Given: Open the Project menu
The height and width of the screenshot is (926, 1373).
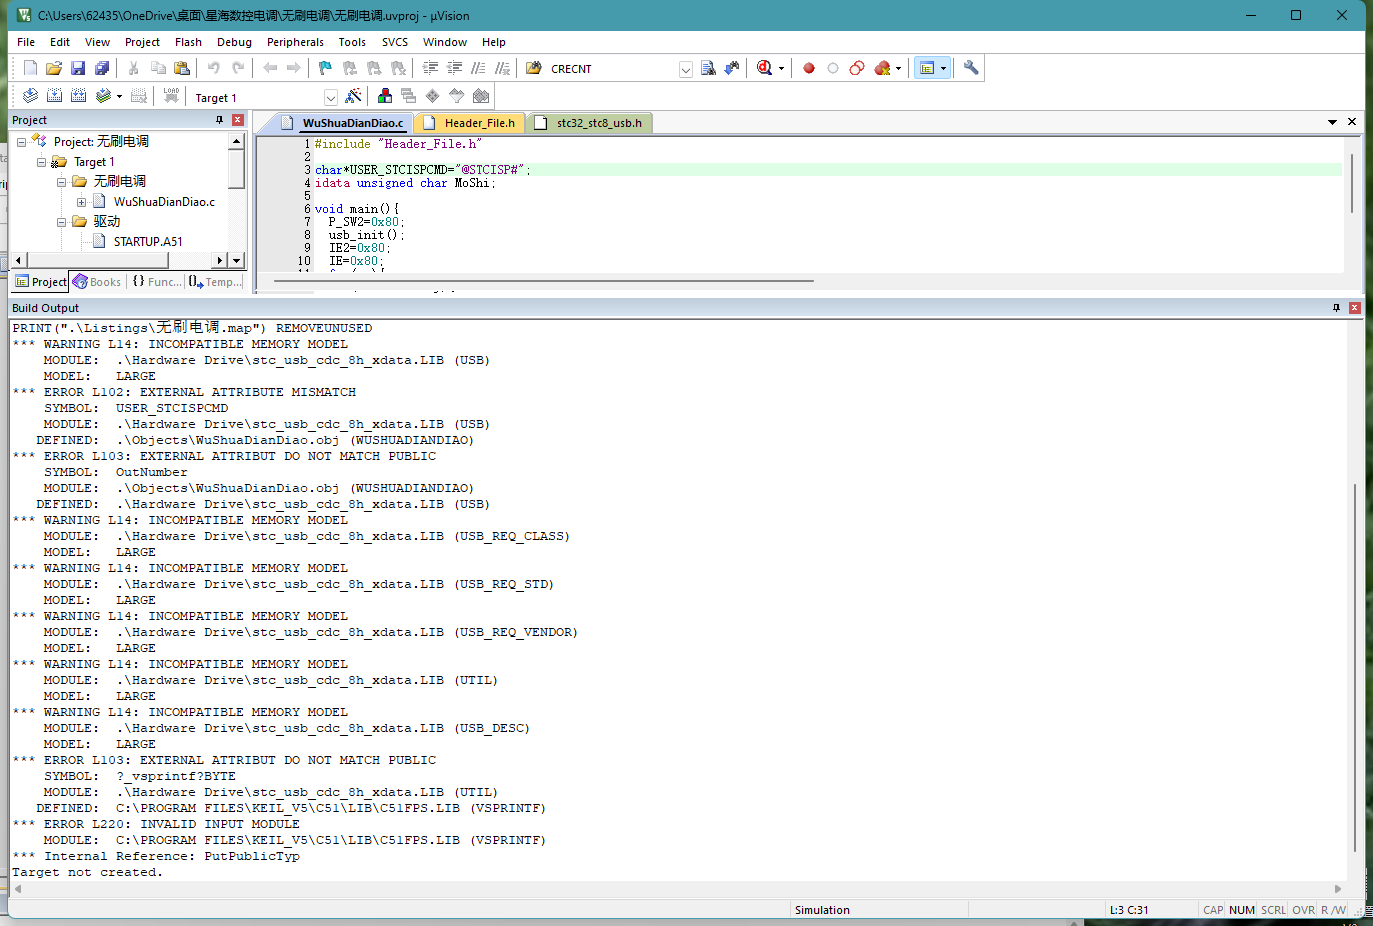Looking at the screenshot, I should point(142,42).
